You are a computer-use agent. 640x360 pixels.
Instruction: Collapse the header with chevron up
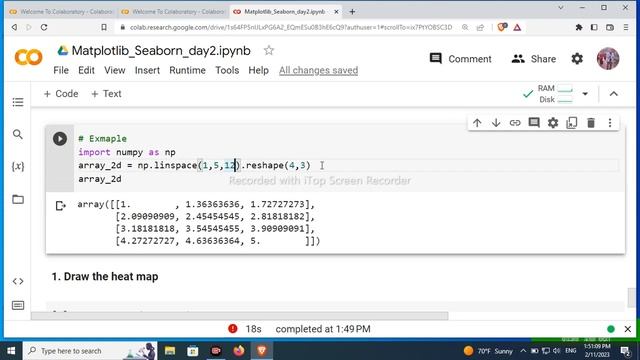(x=613, y=94)
